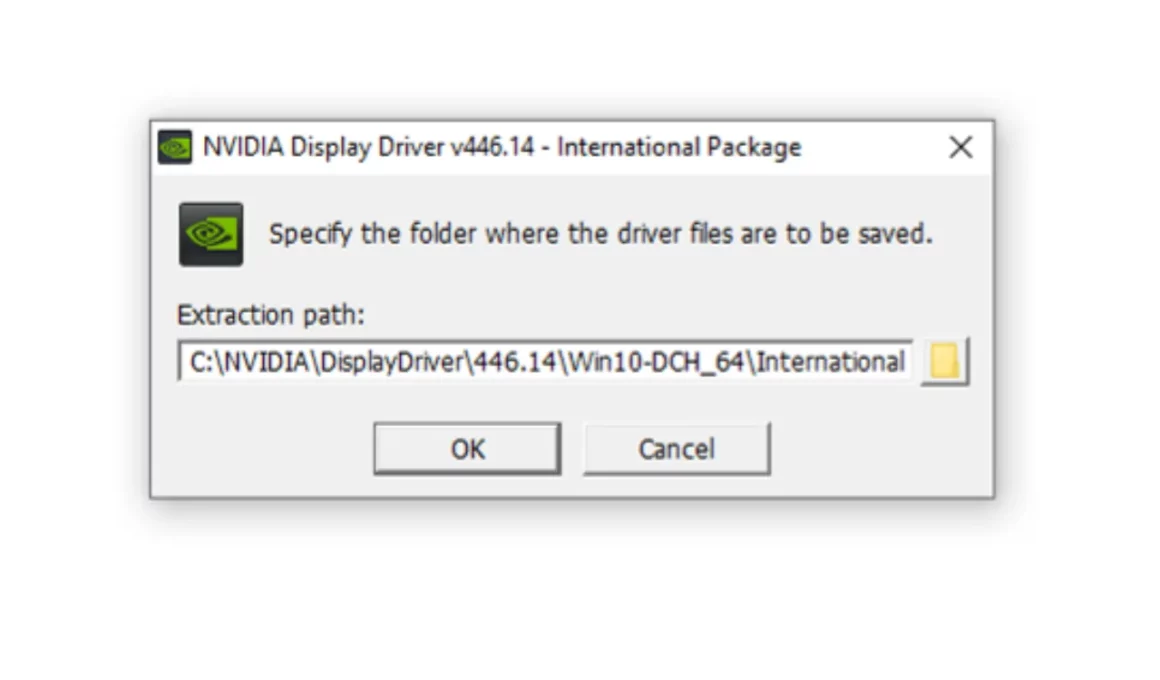Viewport: 1160px width, 680px height.
Task: Click 'v446.14' in the window title
Action: [x=492, y=147]
